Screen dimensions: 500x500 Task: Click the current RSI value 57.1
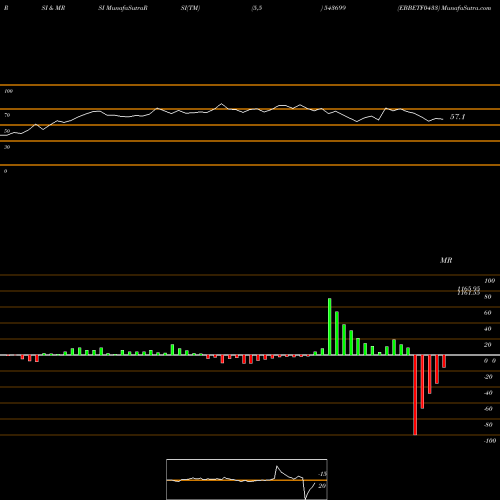457,117
